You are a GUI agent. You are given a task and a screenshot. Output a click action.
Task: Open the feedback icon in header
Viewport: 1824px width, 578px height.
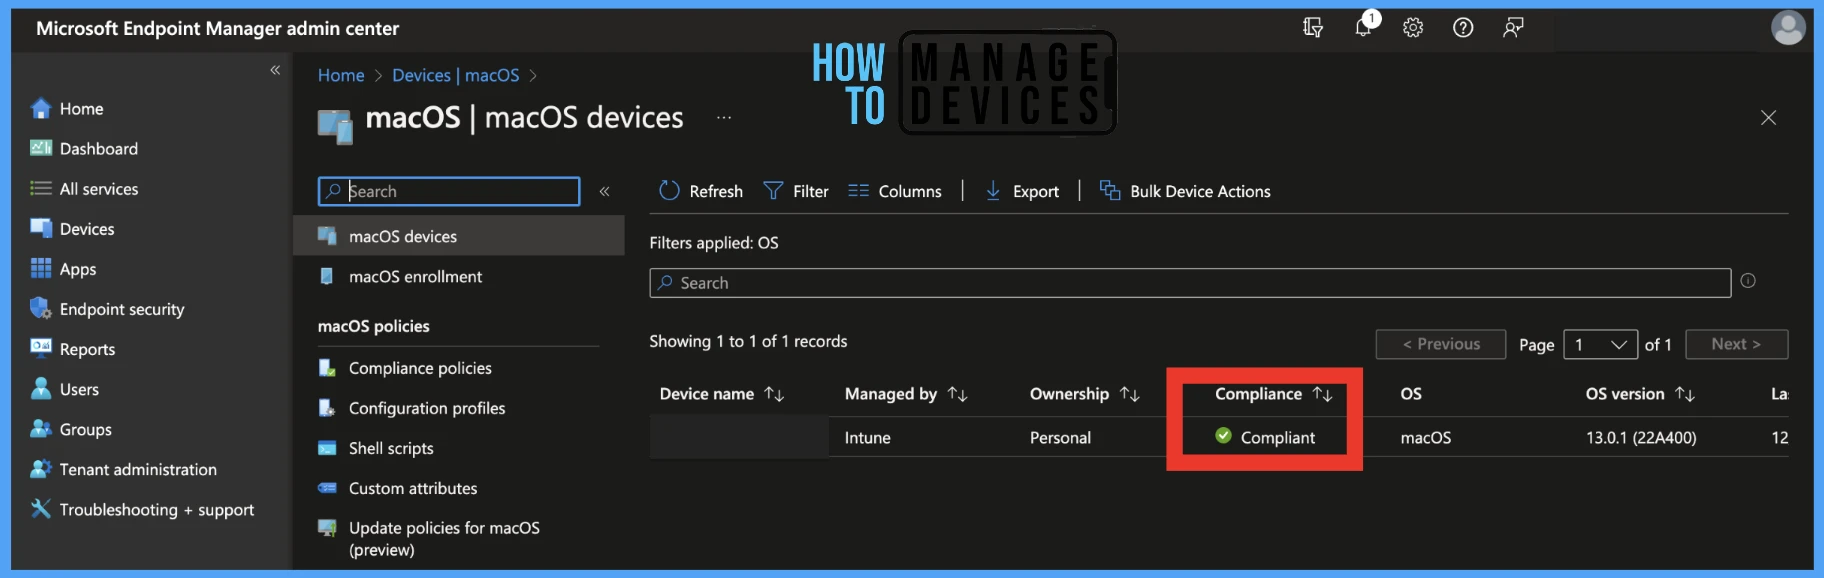(x=1513, y=28)
